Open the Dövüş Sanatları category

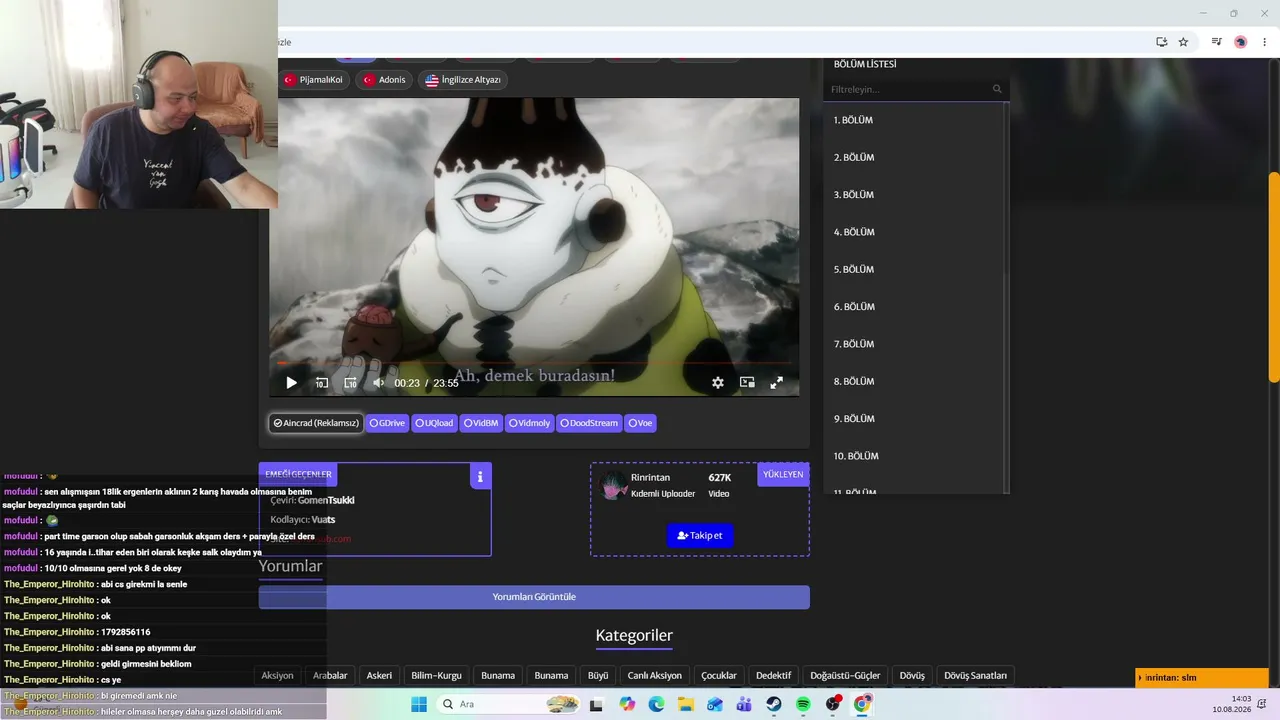(x=976, y=675)
